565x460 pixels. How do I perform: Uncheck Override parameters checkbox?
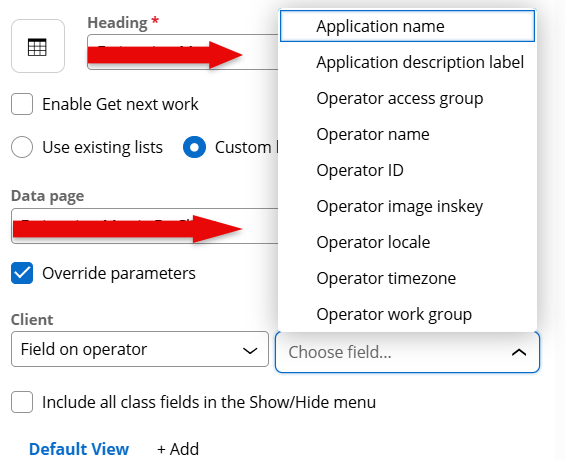22,273
